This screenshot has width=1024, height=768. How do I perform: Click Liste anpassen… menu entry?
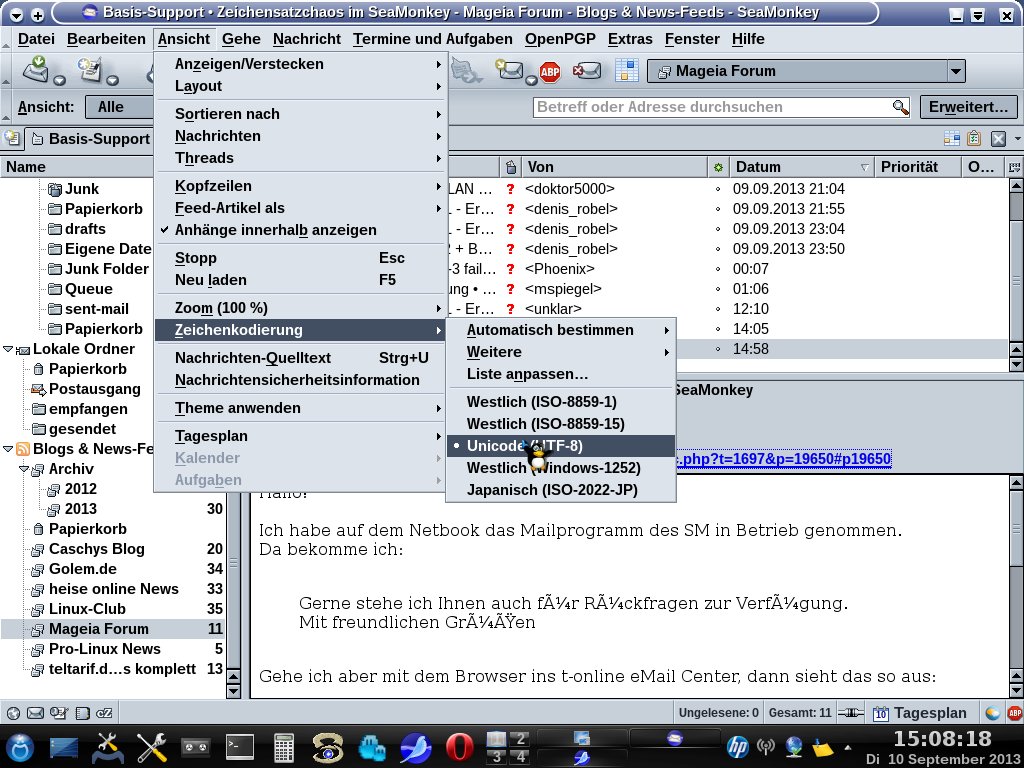(560, 374)
